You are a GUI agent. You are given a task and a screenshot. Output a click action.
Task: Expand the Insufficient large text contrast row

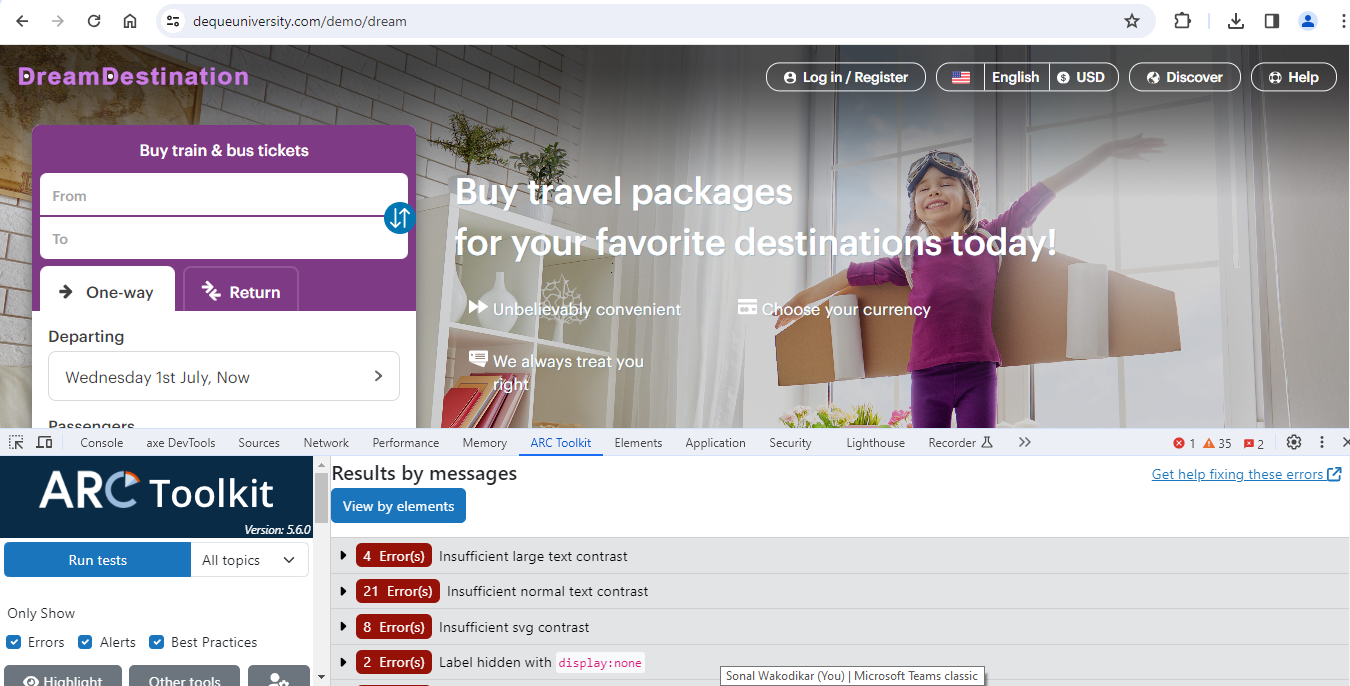point(840,556)
